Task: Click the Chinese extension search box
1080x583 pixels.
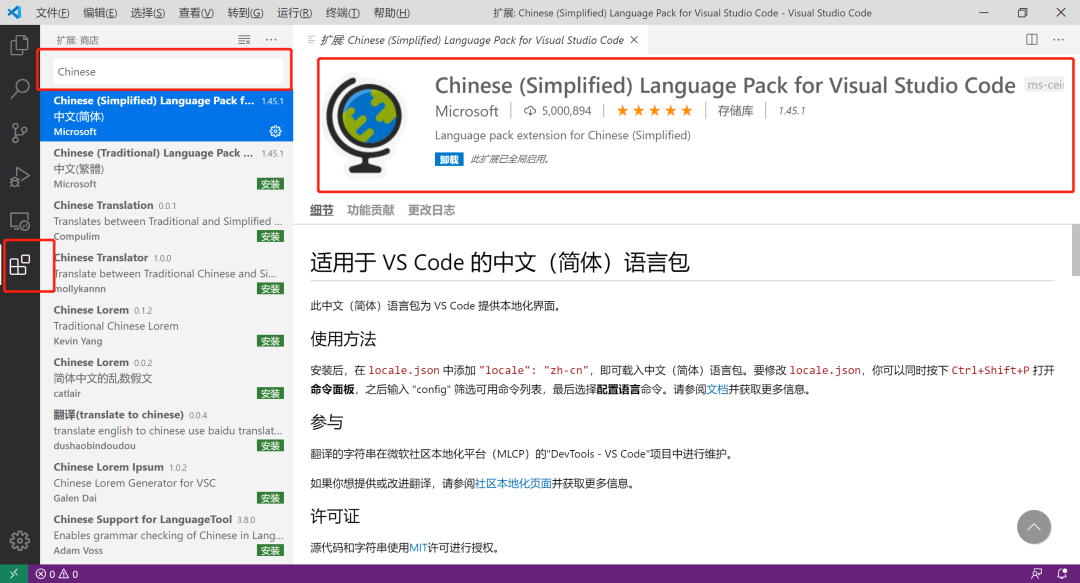Action: tap(167, 72)
